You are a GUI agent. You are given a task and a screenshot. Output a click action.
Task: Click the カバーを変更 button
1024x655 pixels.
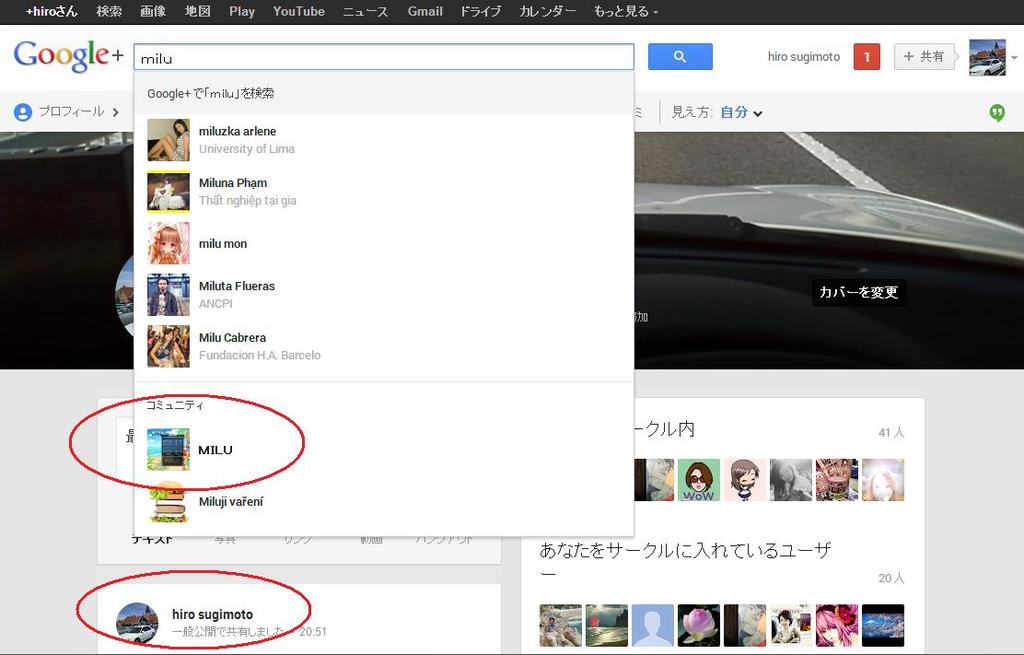(859, 292)
